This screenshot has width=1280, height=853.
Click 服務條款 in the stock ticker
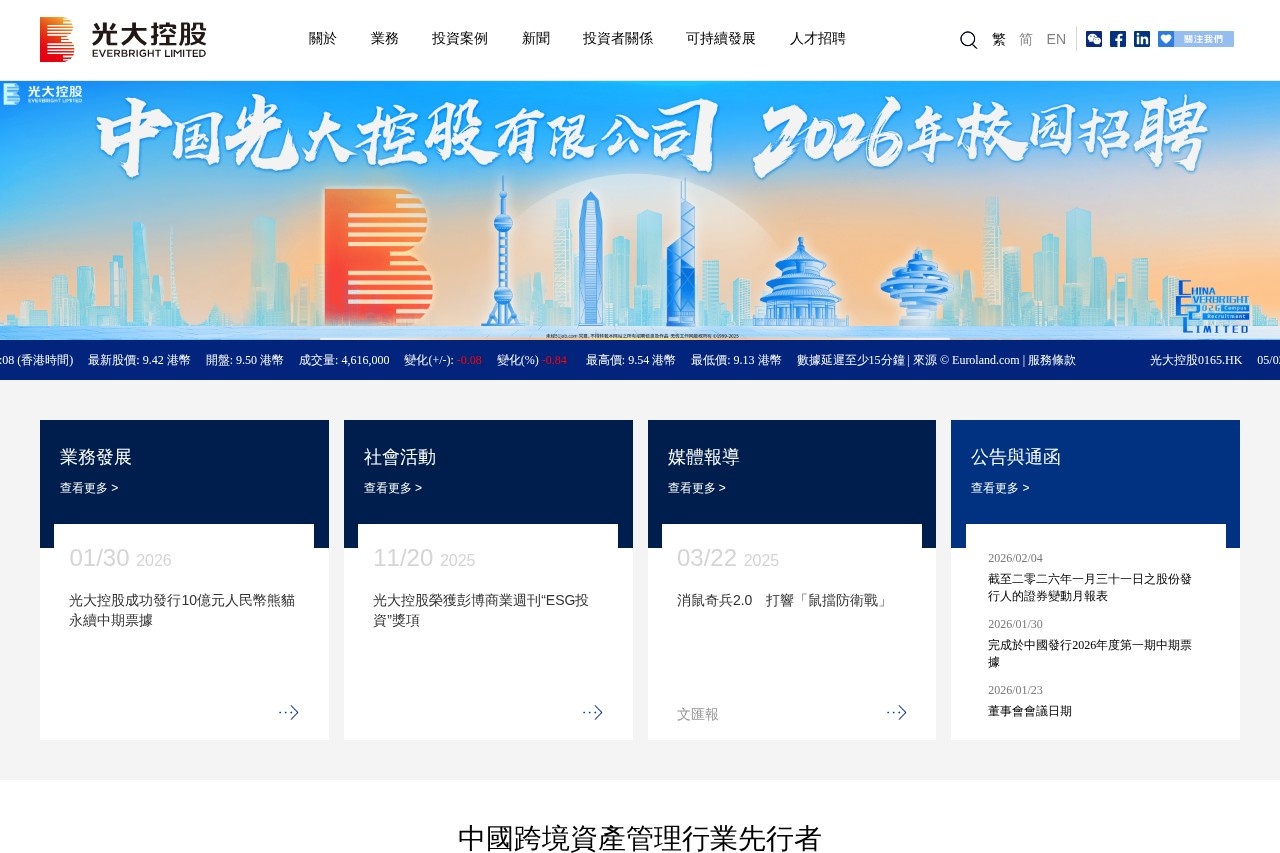[x=1052, y=360]
